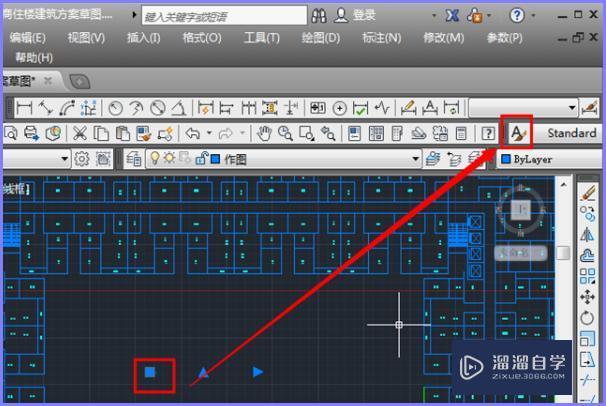Click the Dimension Break icon
This screenshot has height=406, width=606.
pyautogui.click(x=291, y=109)
